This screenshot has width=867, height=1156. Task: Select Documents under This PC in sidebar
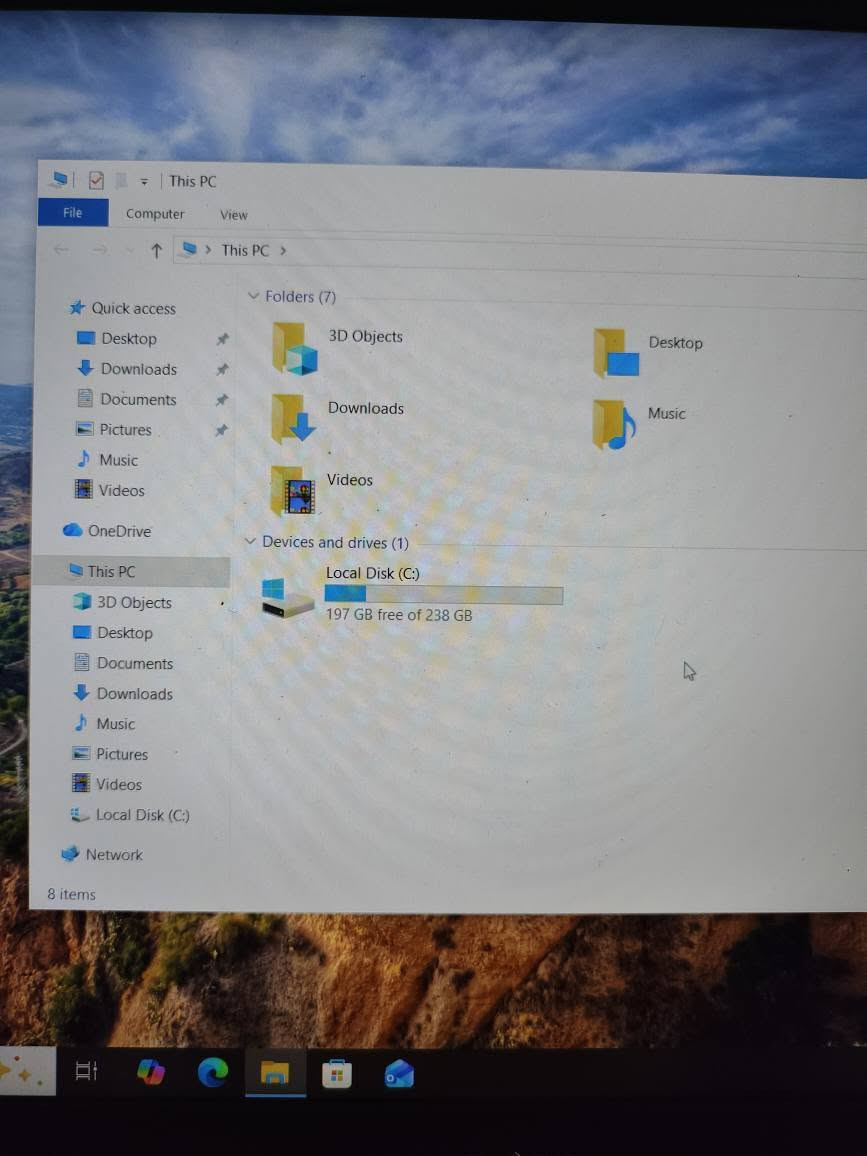[x=135, y=663]
